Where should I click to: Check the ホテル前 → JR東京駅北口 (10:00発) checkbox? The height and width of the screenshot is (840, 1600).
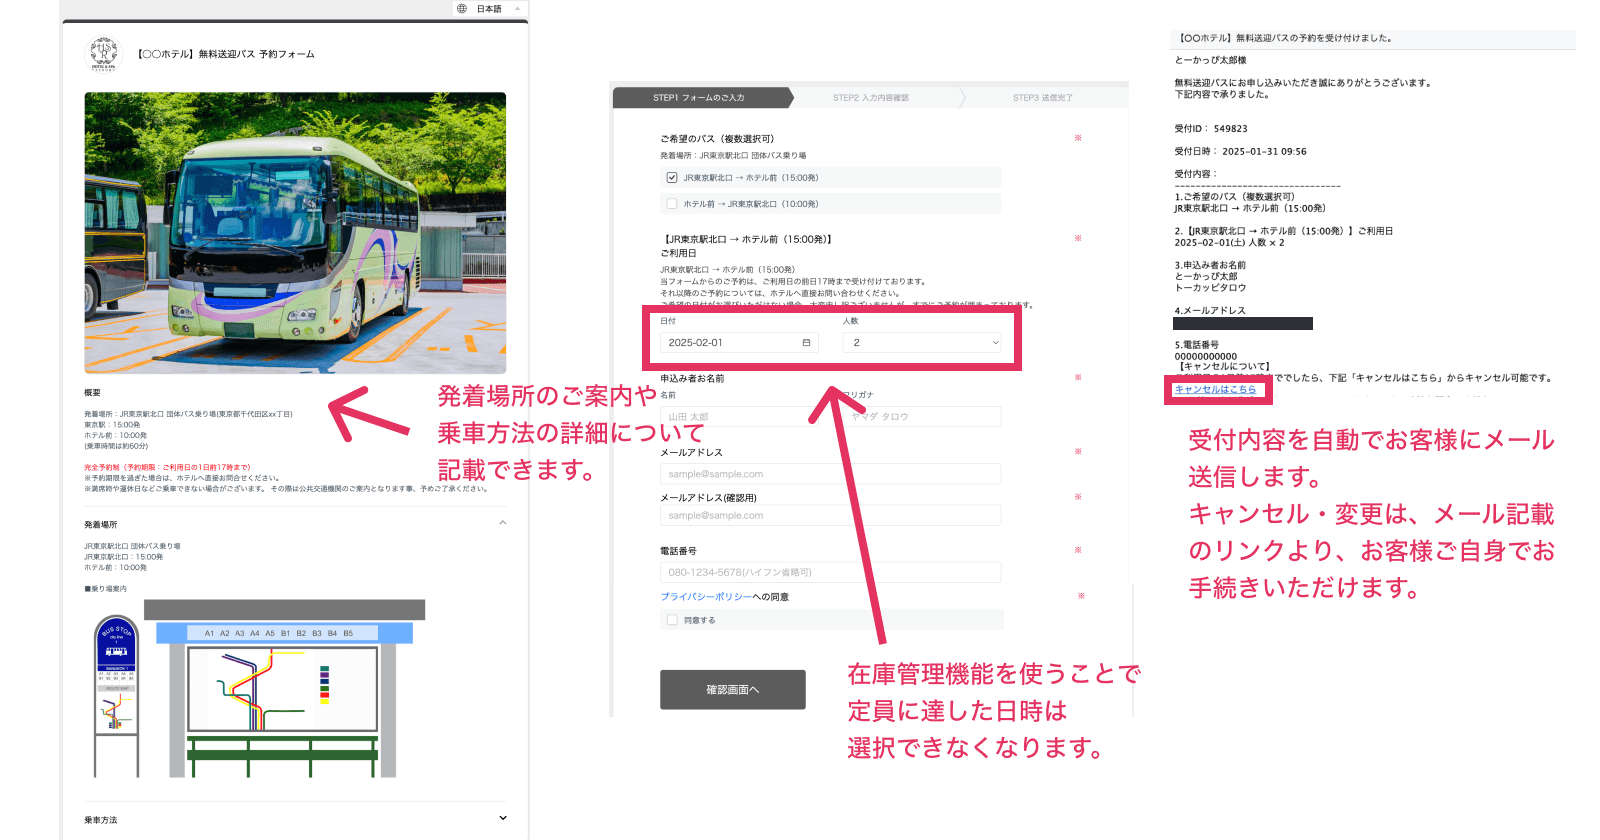coord(672,204)
